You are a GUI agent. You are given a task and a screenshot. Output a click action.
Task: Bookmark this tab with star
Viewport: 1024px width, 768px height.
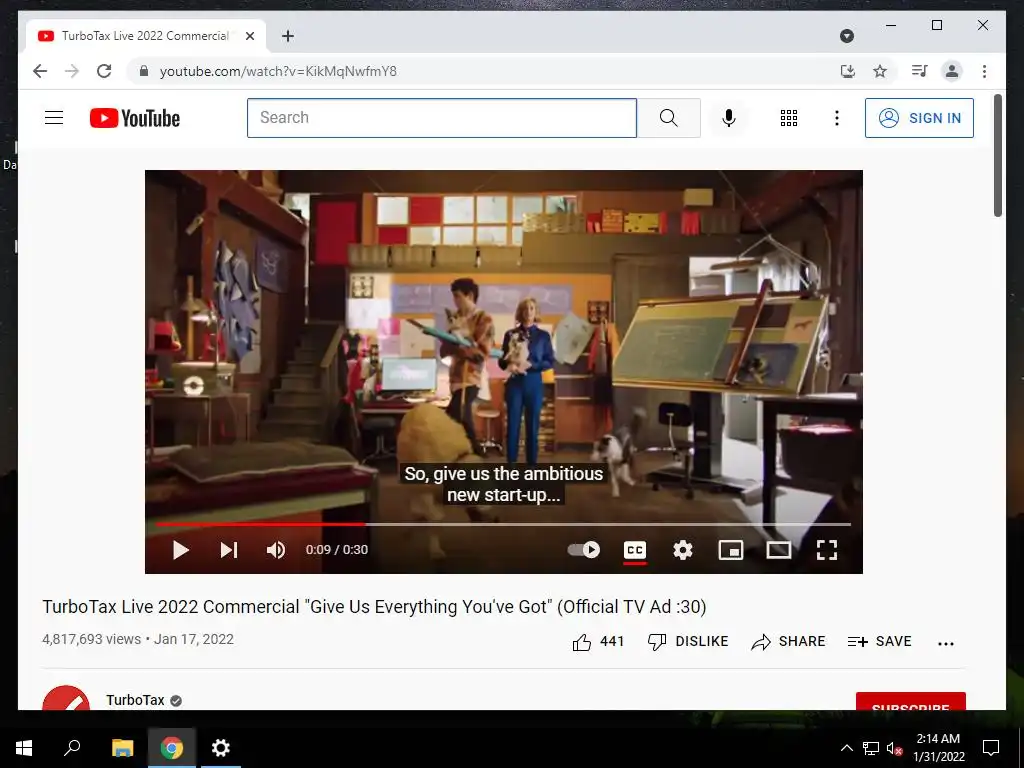point(880,71)
